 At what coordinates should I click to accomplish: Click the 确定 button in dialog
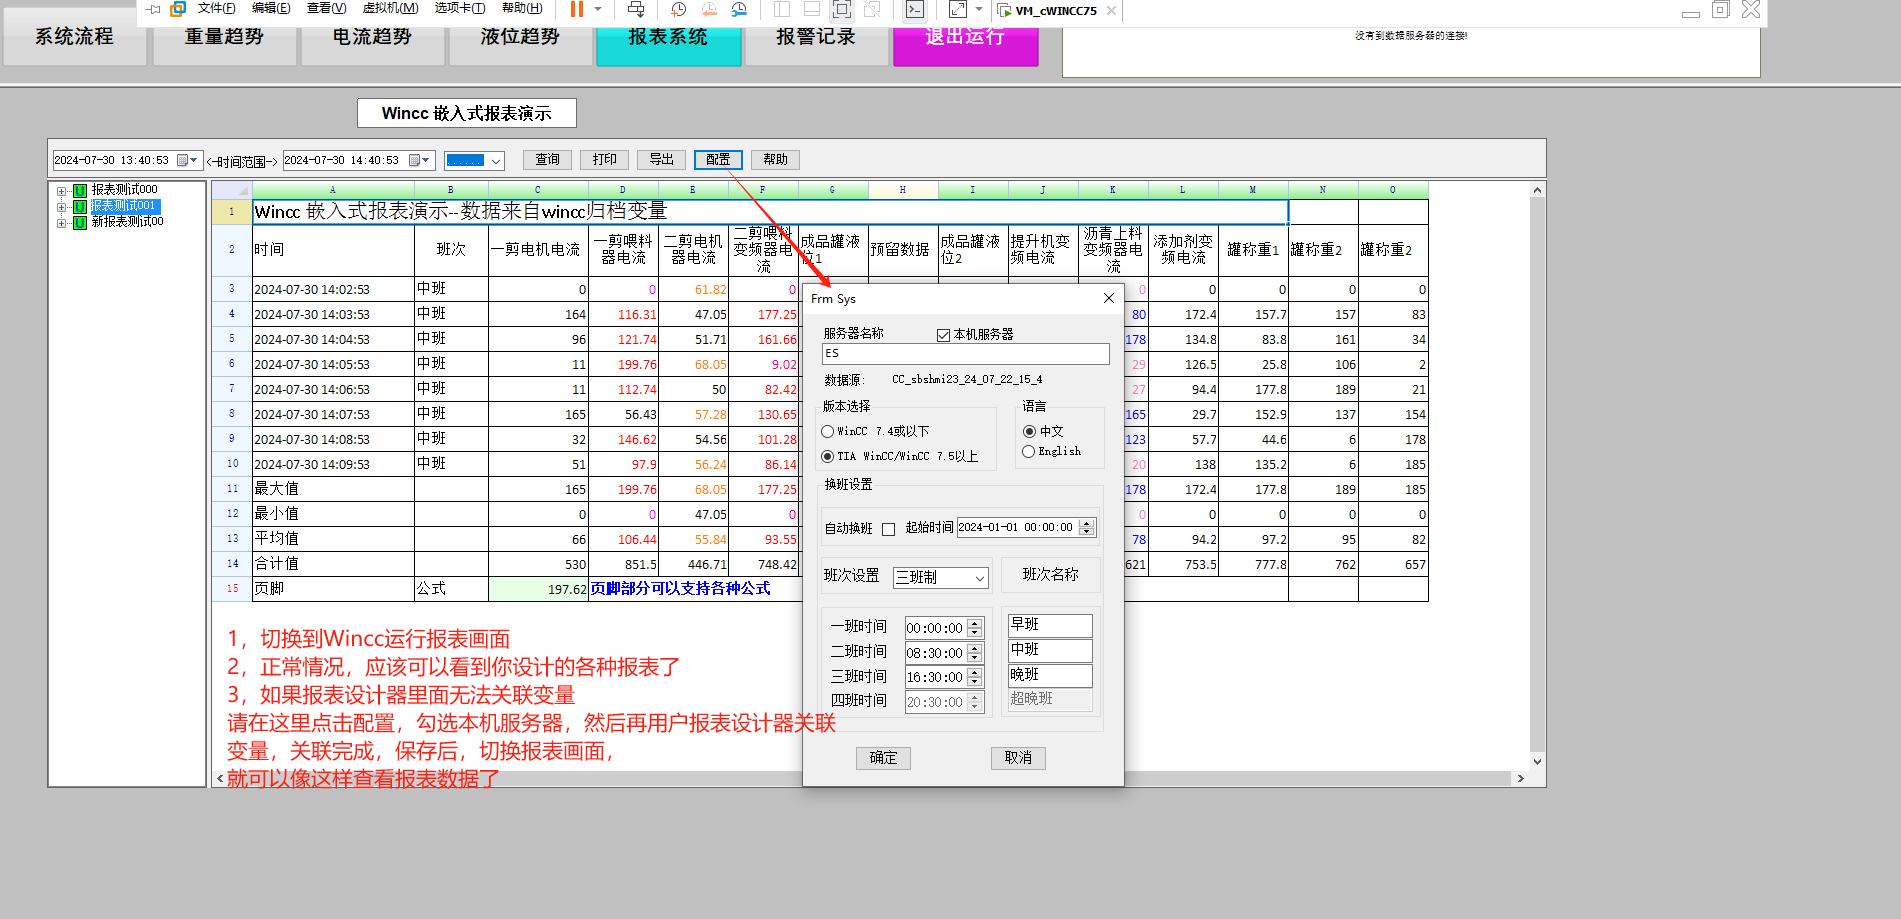pos(883,758)
